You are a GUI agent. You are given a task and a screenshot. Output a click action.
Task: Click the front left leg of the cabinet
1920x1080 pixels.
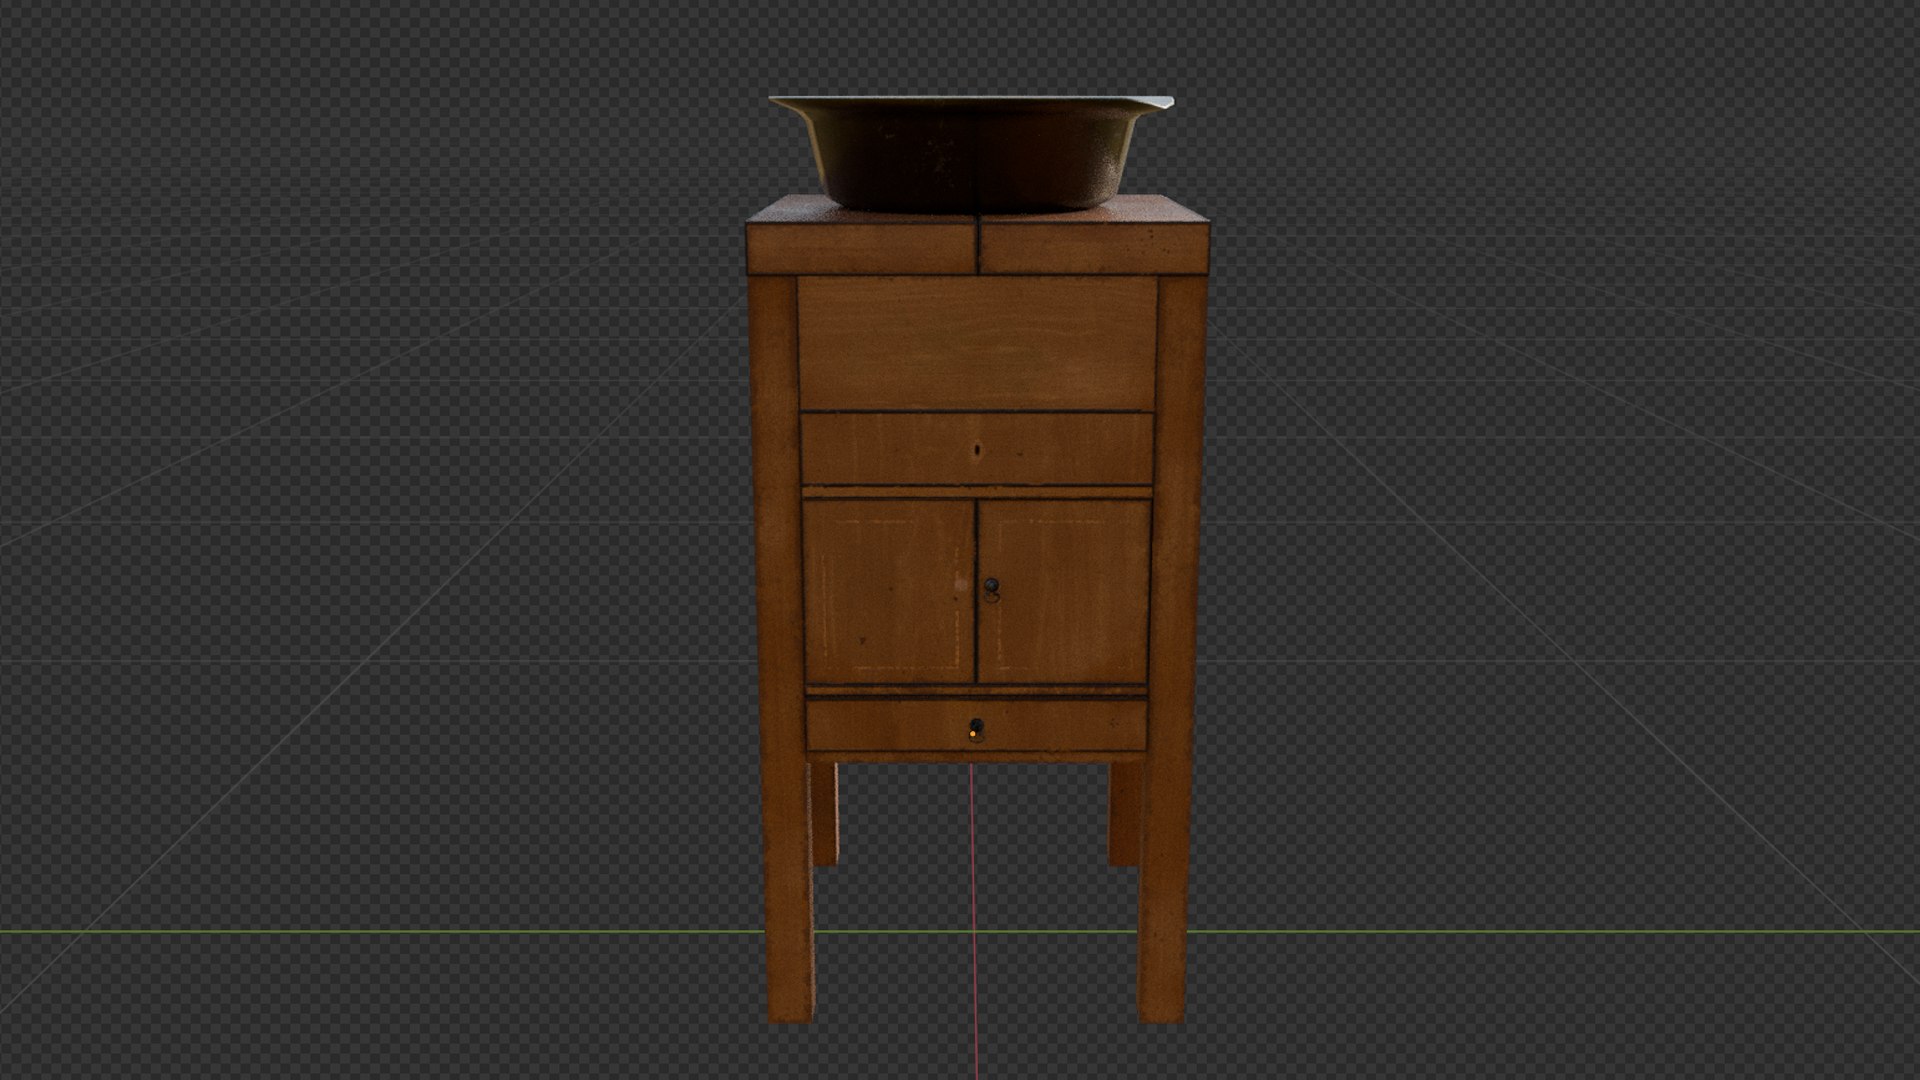click(x=783, y=650)
